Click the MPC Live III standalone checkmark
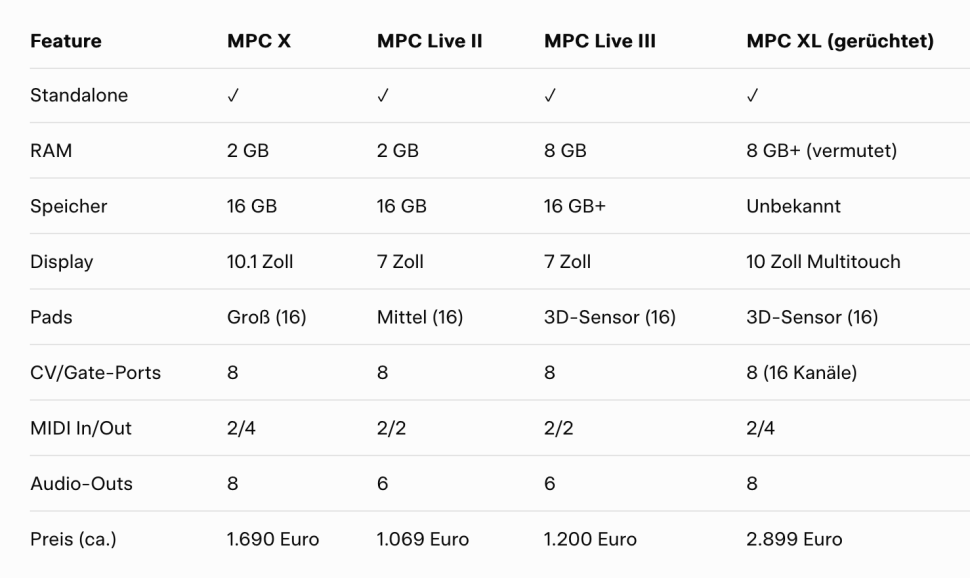The width and height of the screenshot is (970, 578). (549, 96)
